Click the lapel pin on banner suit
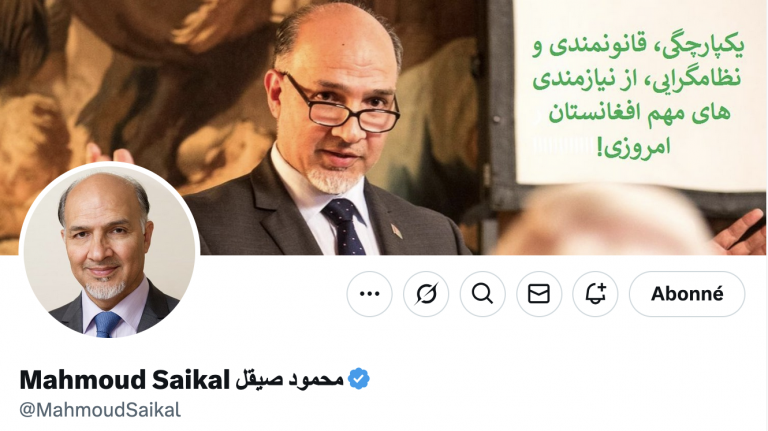Viewport: 768px width, 431px height. click(x=396, y=231)
